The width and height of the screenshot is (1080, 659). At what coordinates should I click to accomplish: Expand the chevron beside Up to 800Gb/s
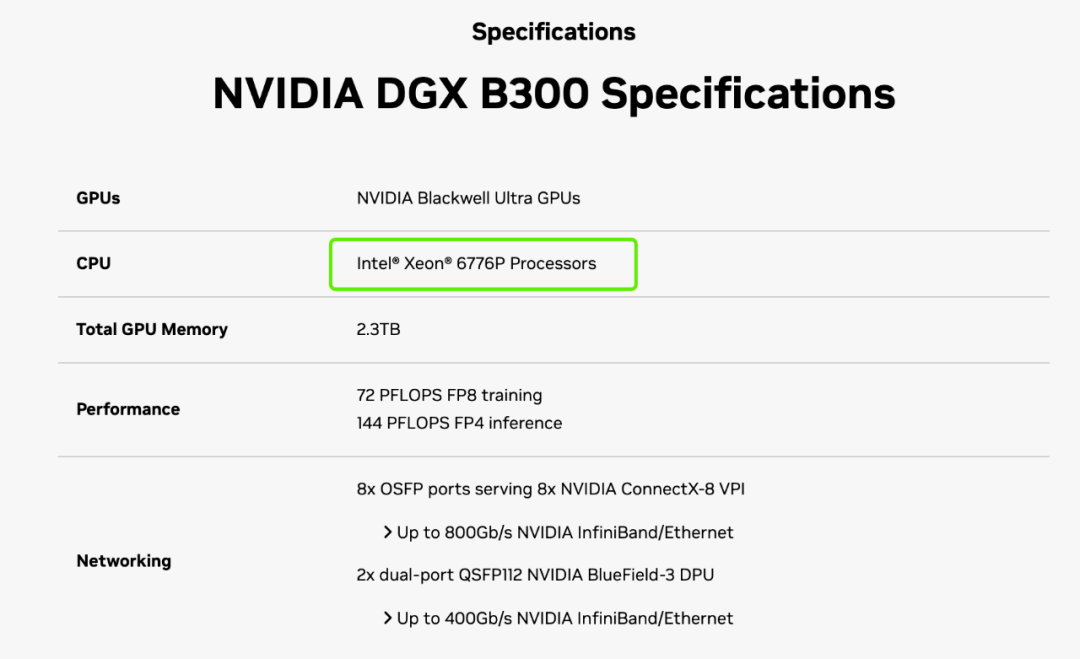pos(387,533)
